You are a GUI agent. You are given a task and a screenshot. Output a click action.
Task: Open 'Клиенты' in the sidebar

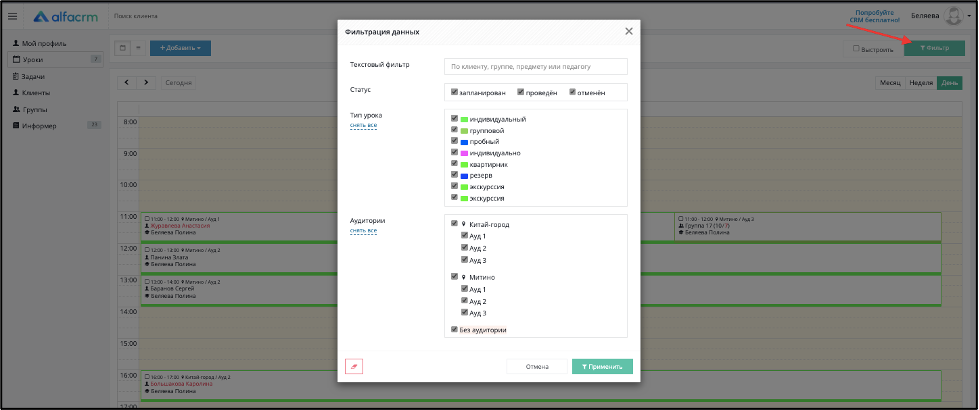[x=36, y=93]
